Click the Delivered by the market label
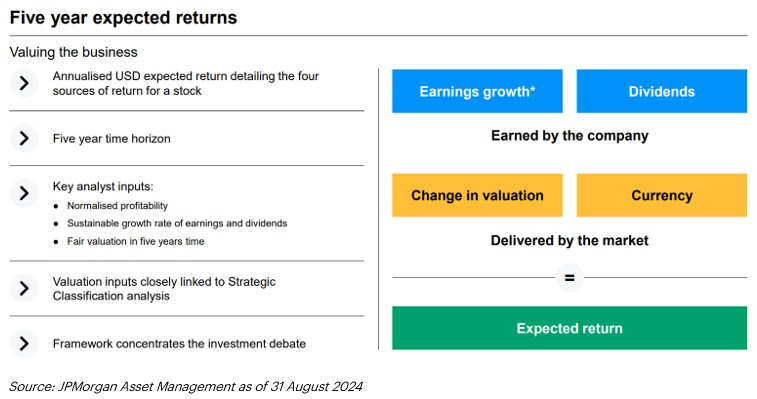Screen dimensions: 757x399 coord(570,240)
